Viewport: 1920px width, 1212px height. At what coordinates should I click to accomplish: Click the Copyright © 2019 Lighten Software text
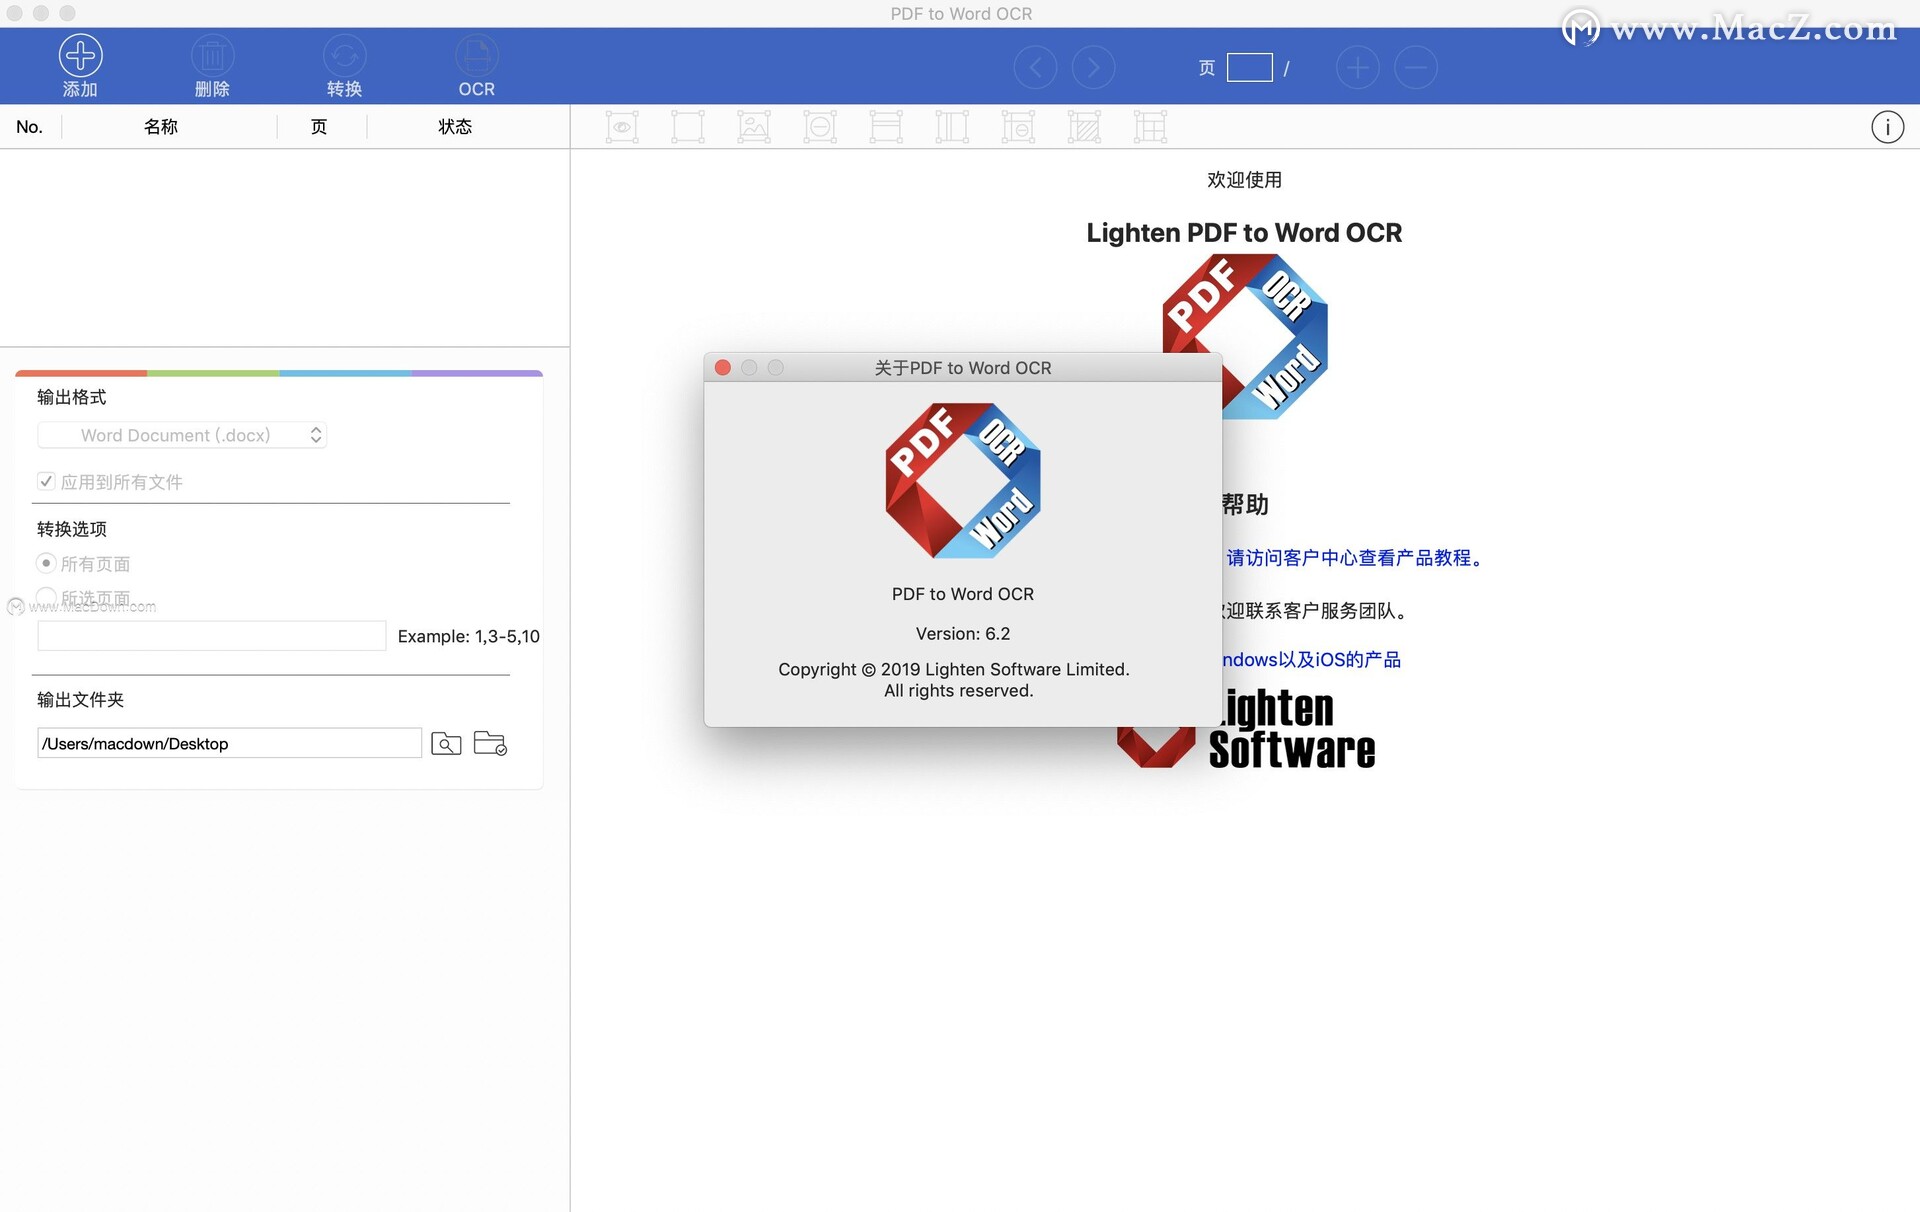pyautogui.click(x=954, y=669)
